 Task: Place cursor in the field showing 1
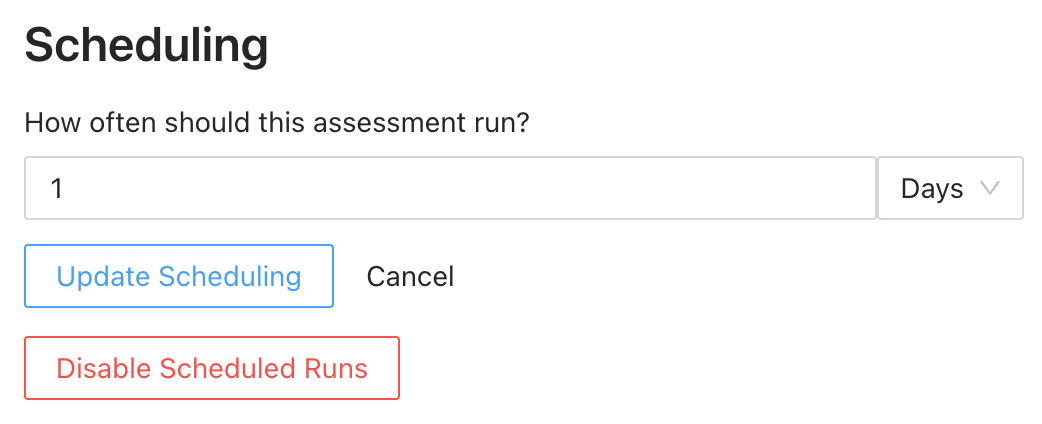coord(450,188)
